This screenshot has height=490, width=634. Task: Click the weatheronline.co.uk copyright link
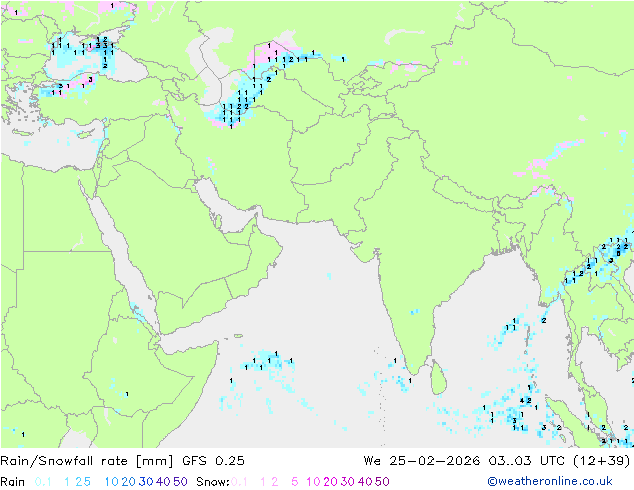point(550,481)
